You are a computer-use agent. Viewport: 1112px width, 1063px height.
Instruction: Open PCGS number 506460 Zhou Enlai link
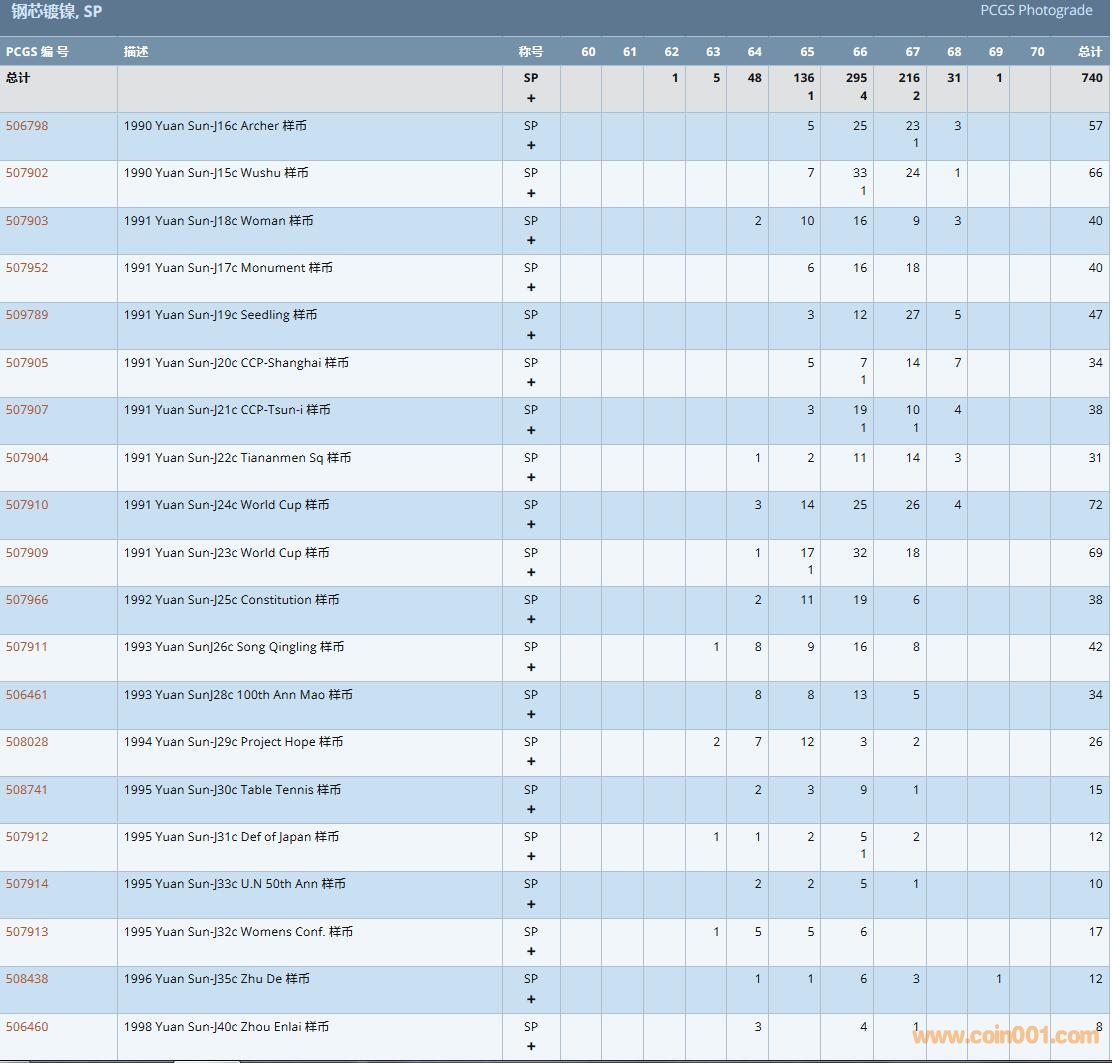tap(27, 1027)
